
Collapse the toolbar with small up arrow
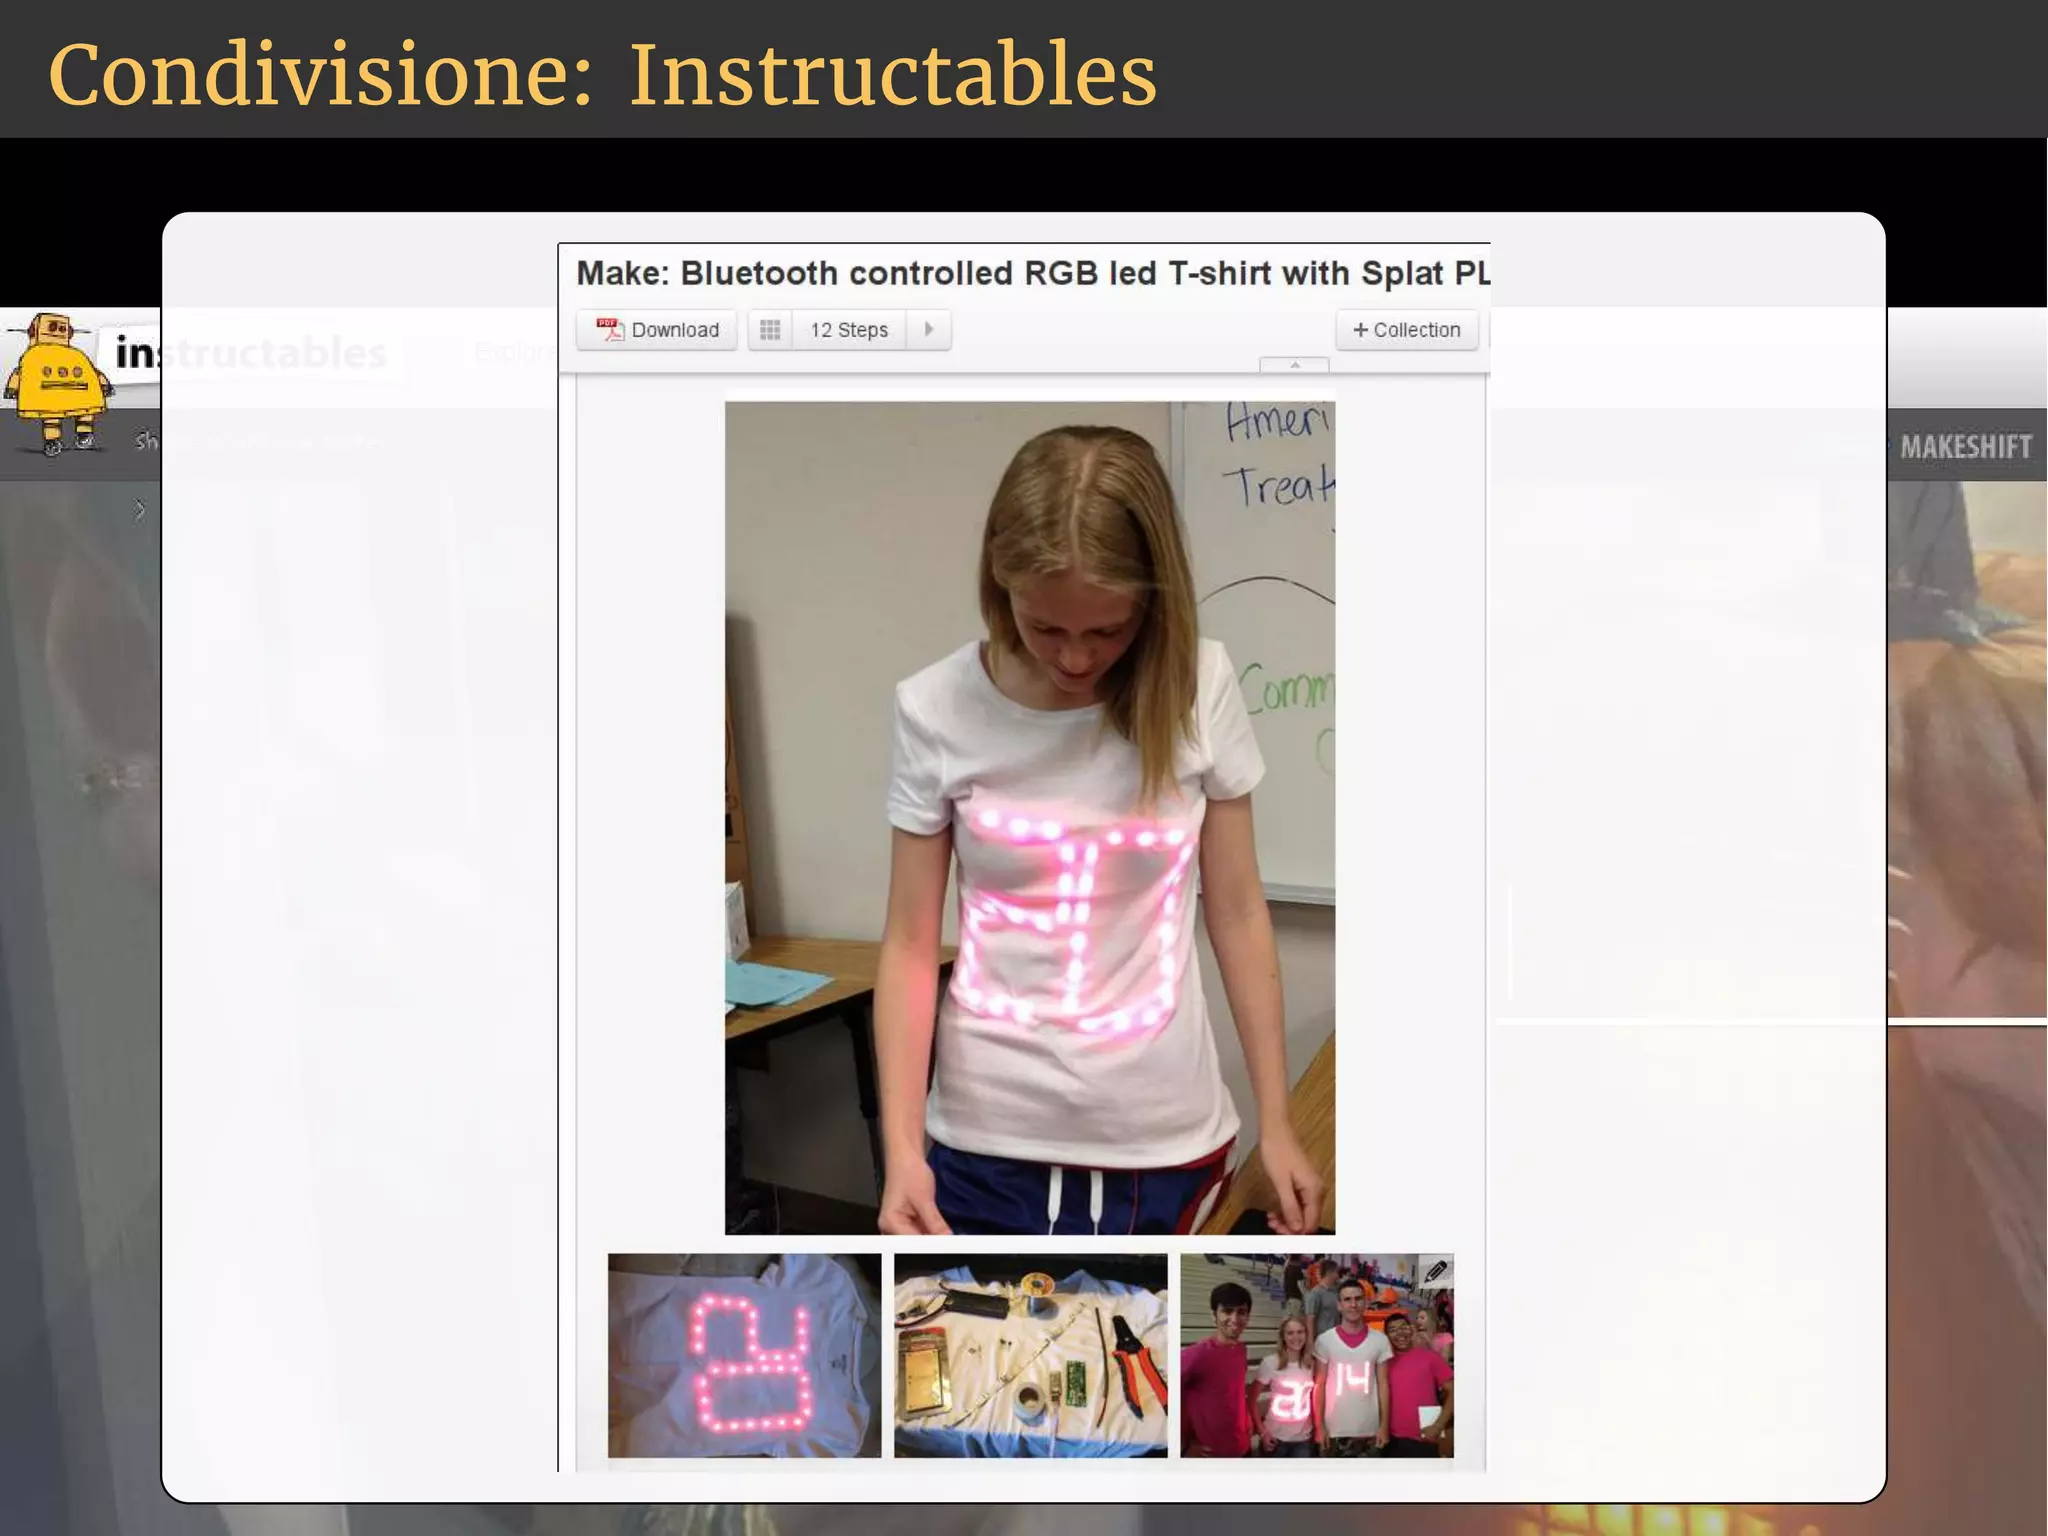[x=1294, y=365]
